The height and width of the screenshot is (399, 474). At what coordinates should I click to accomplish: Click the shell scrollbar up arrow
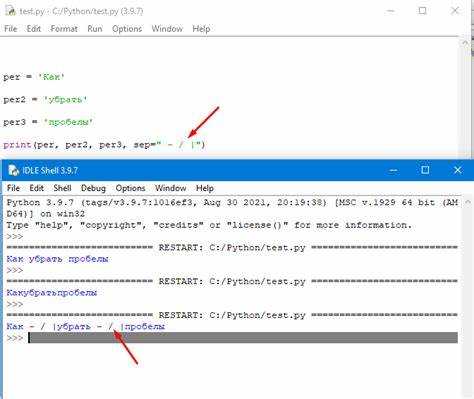click(x=467, y=202)
